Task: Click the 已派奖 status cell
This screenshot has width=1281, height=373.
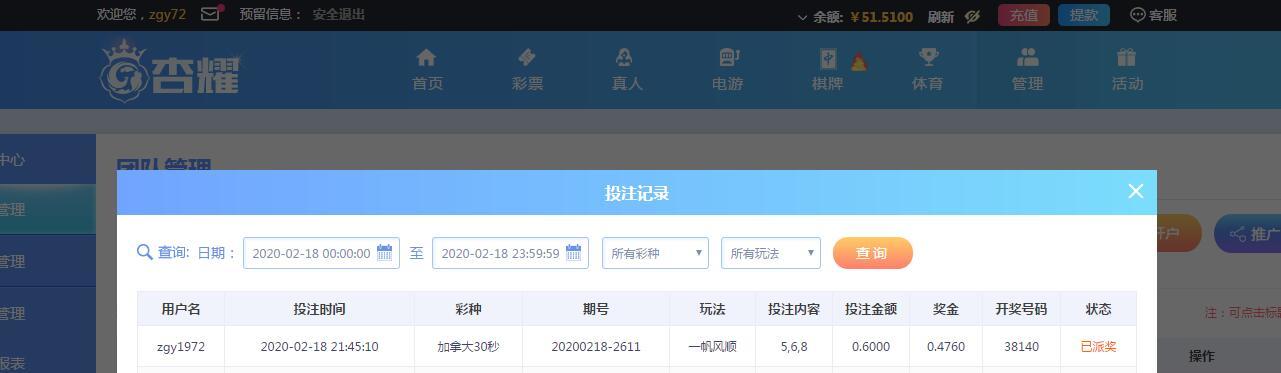Action: [1098, 347]
